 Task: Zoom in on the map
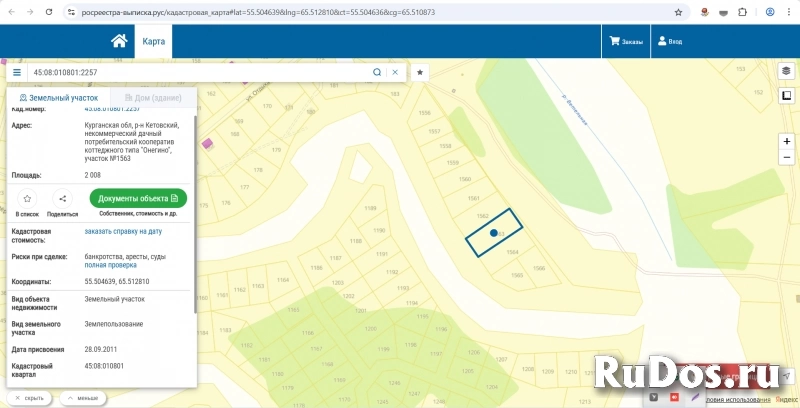click(x=786, y=141)
